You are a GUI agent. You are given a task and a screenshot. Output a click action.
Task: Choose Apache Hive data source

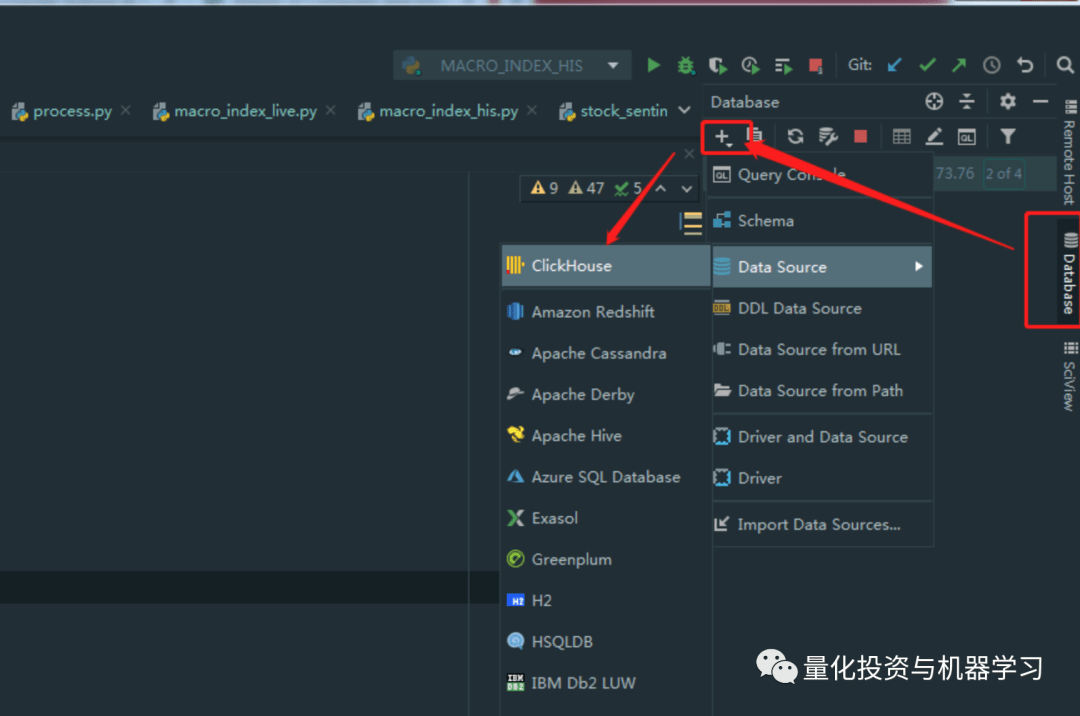point(606,436)
